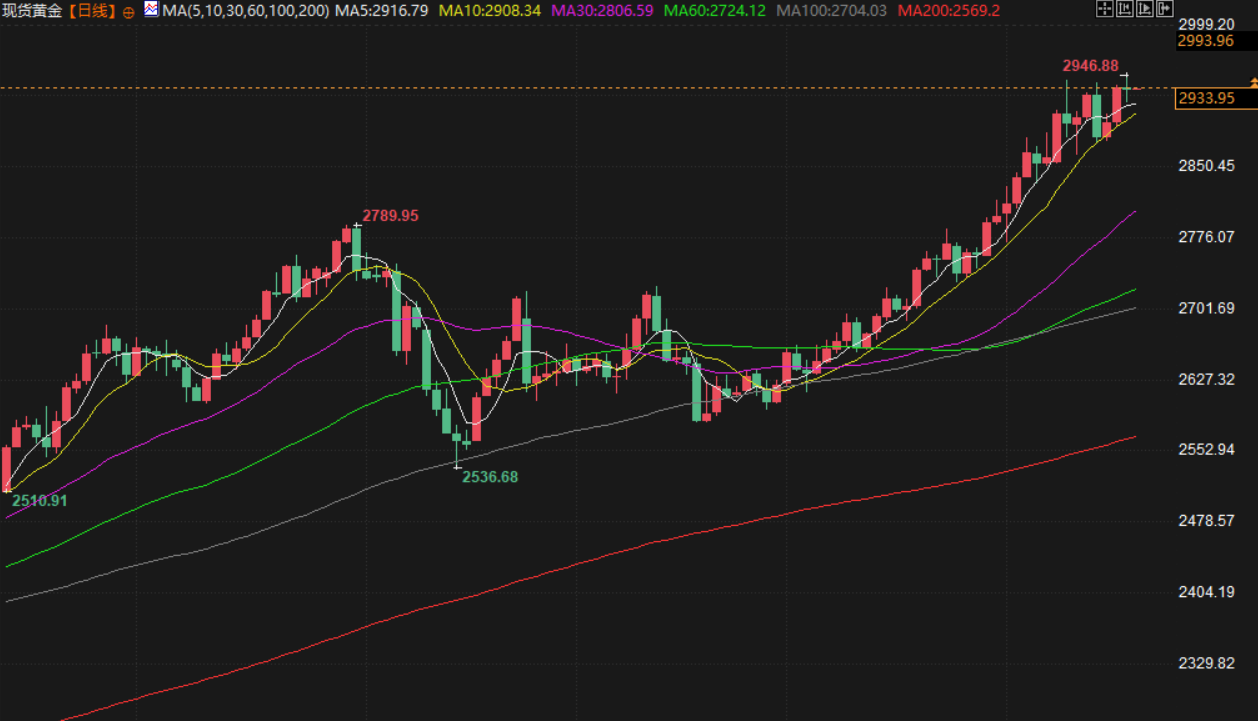Click the 2999.20 axis value

(x=1207, y=24)
